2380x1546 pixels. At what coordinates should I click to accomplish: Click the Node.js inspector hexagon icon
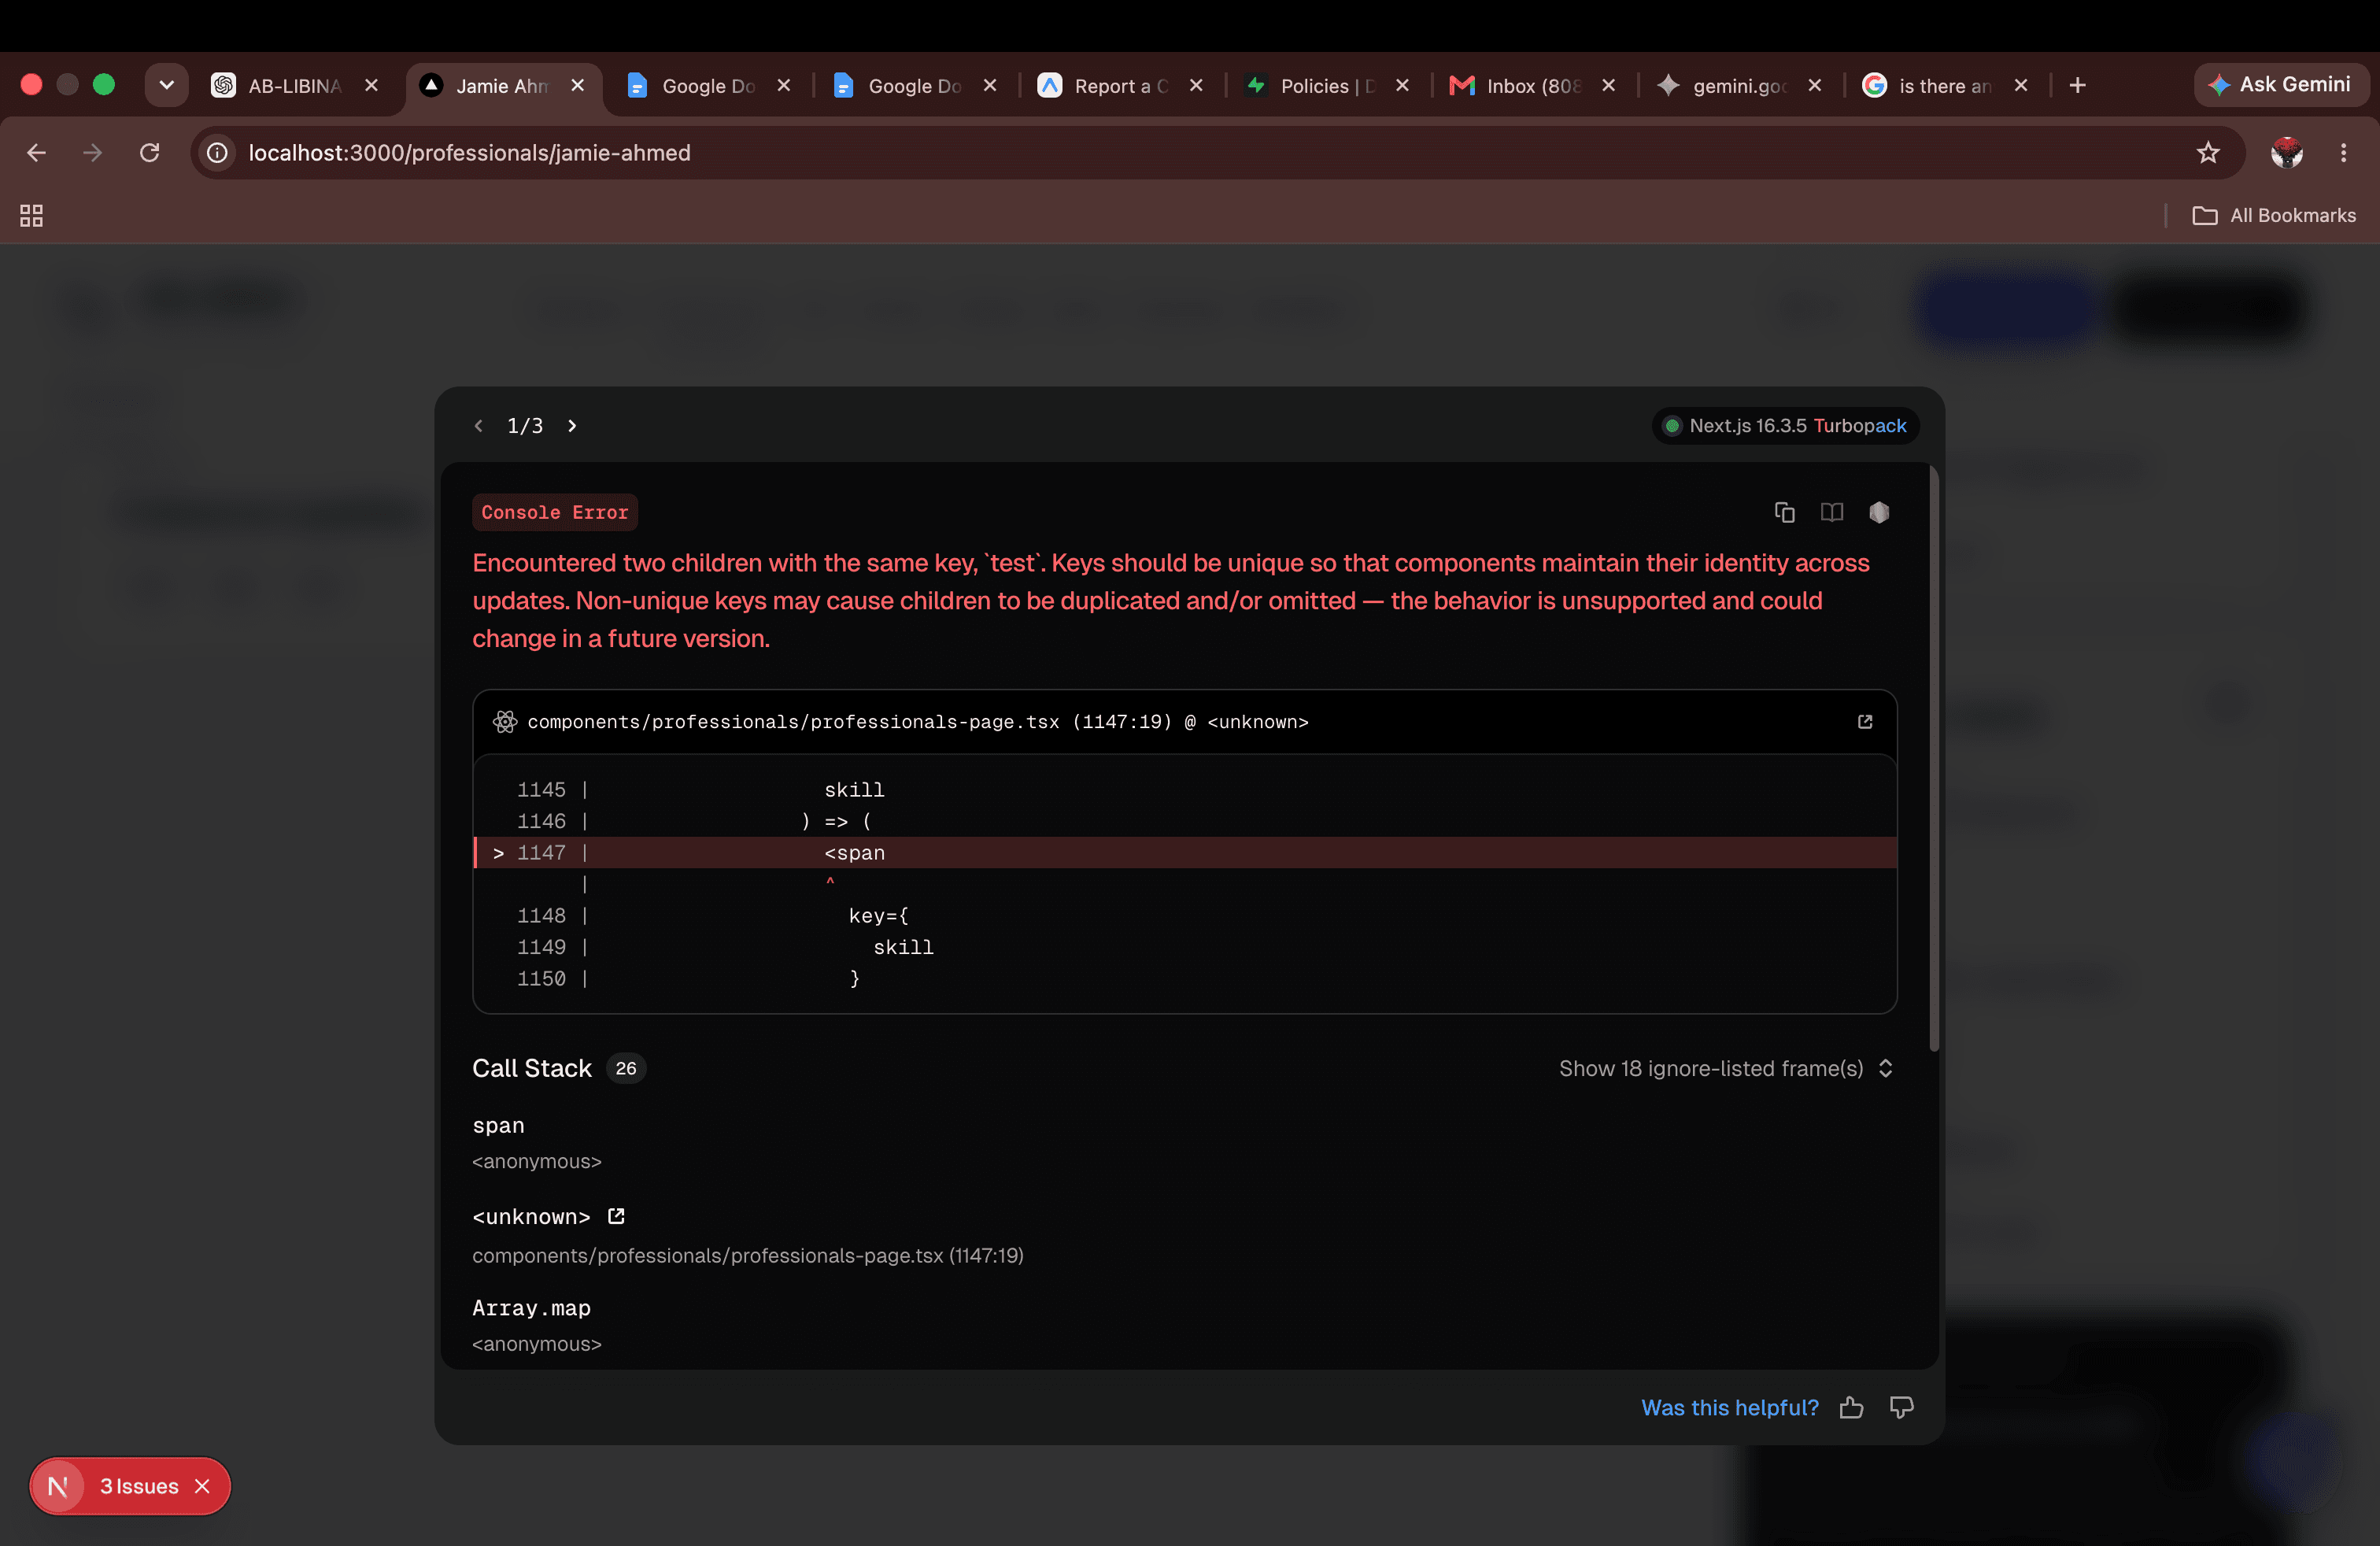click(x=1879, y=512)
